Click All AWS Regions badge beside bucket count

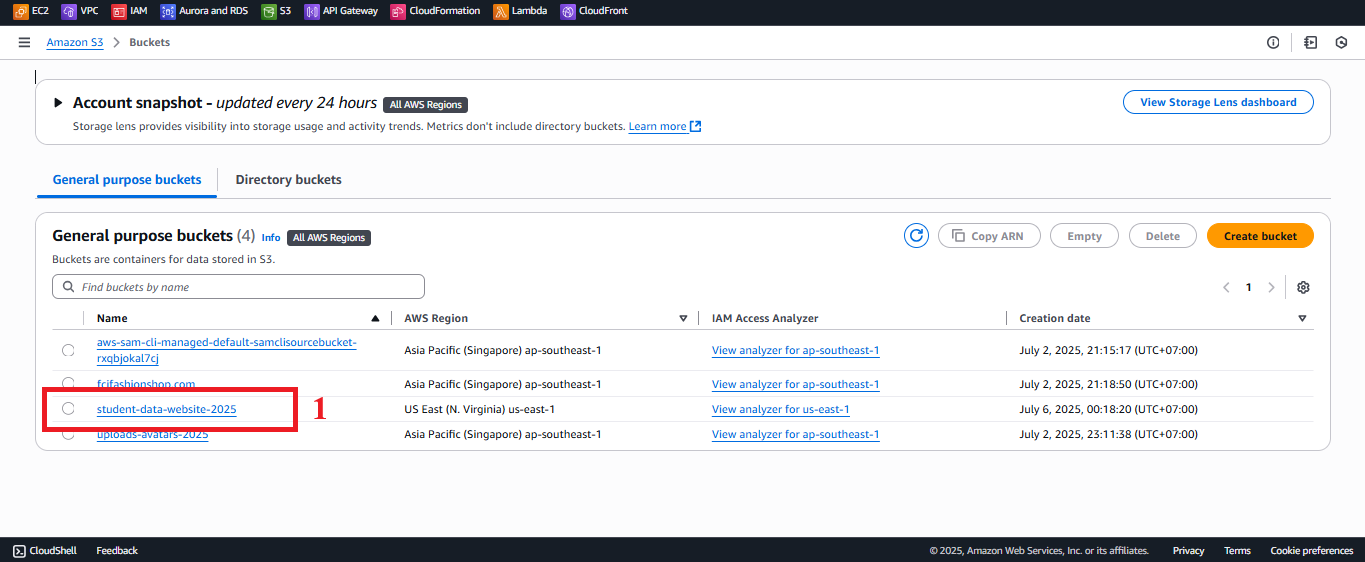(x=329, y=238)
